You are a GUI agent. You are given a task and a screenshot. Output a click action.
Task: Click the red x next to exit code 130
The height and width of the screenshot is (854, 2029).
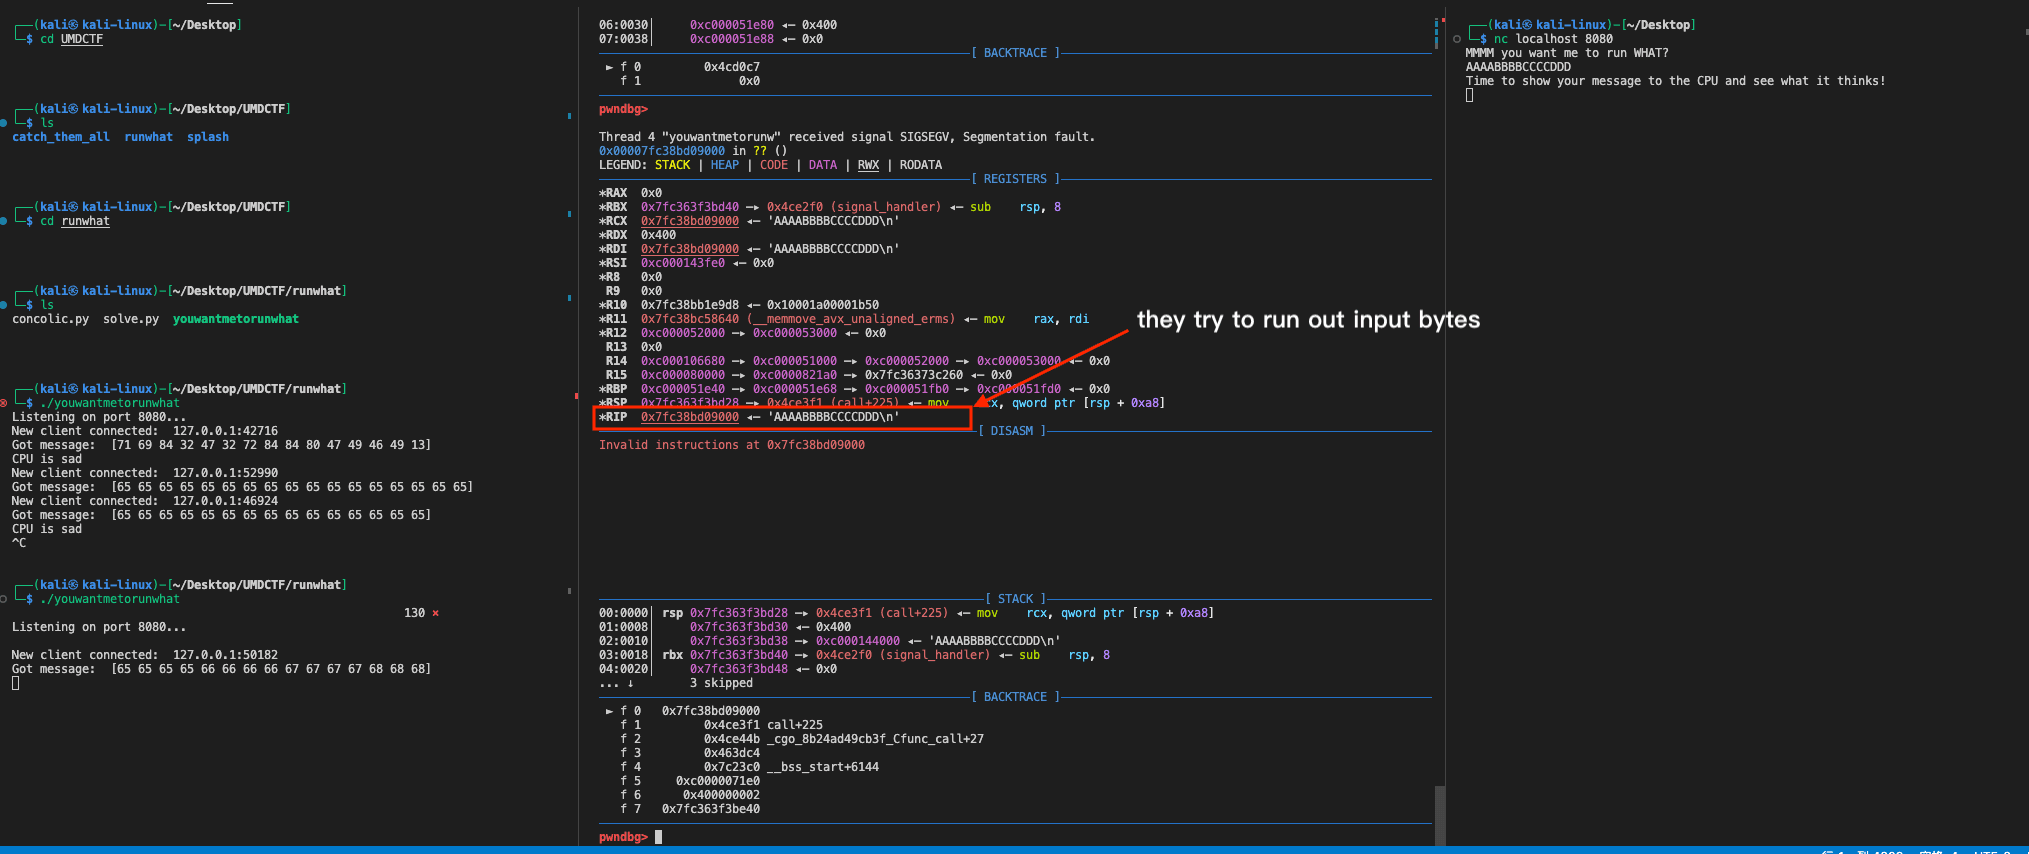[x=435, y=613]
